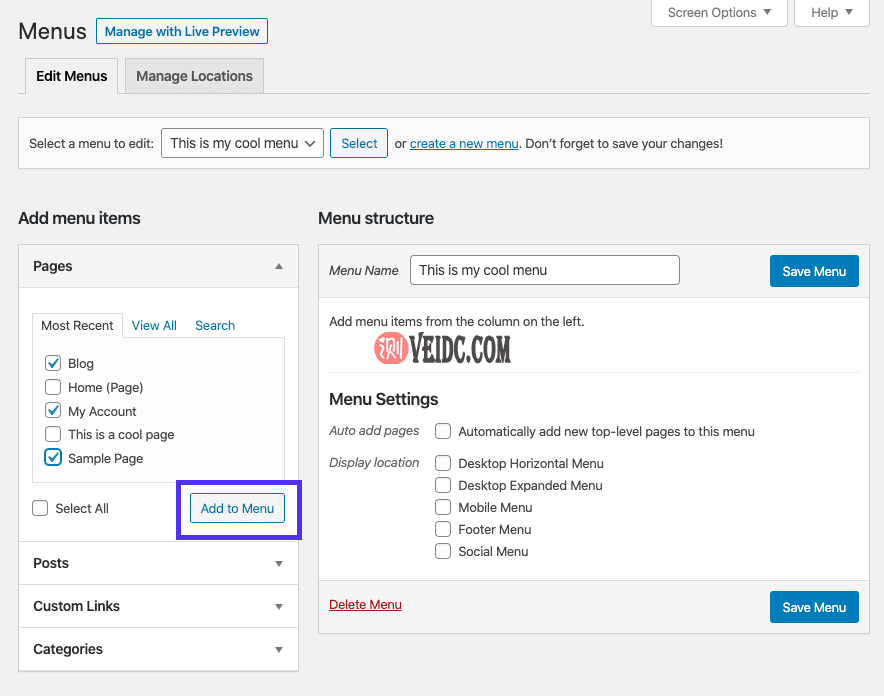Click the Delete Menu link

click(x=365, y=605)
